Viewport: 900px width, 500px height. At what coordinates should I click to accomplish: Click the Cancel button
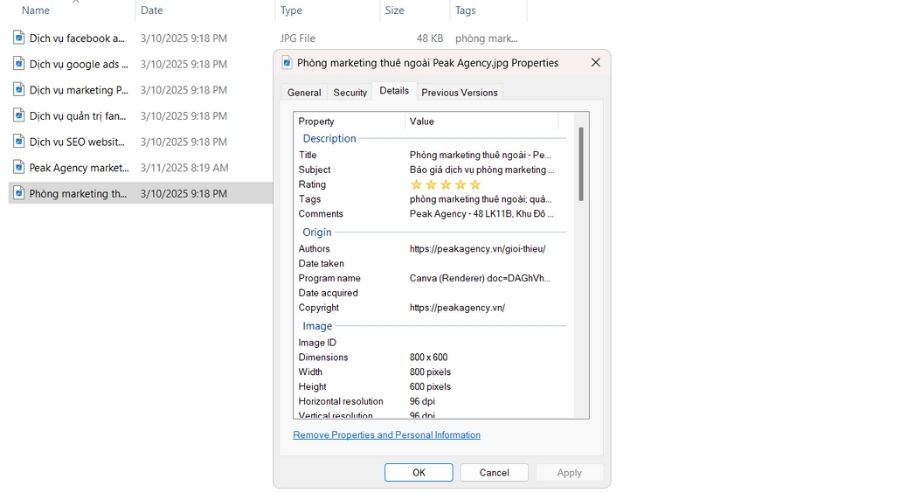pyautogui.click(x=494, y=472)
